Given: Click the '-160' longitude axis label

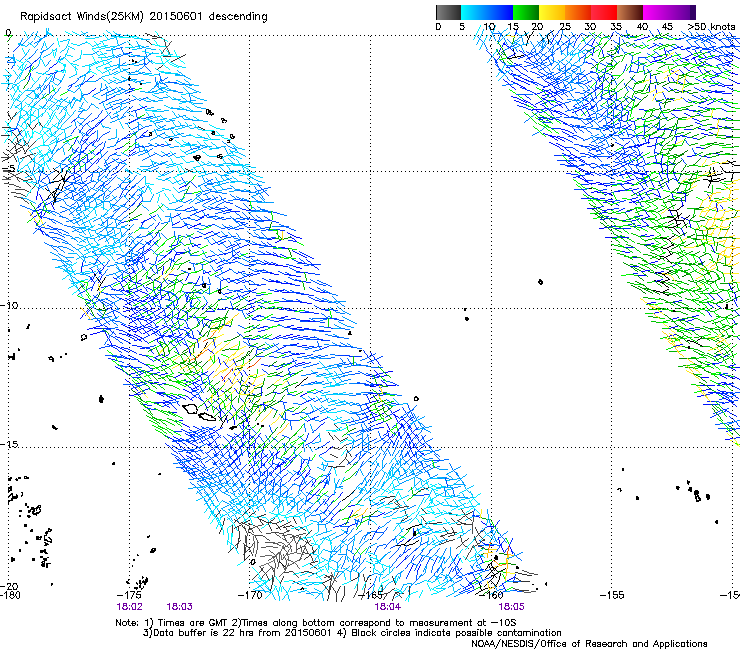Looking at the screenshot, I should (492, 595).
